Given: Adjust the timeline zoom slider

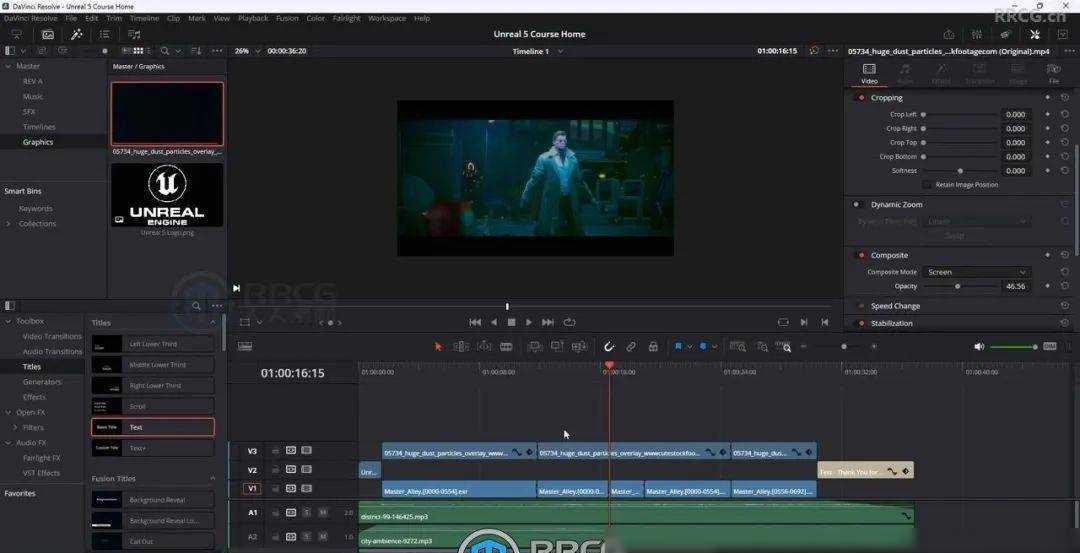Looking at the screenshot, I should (x=844, y=346).
